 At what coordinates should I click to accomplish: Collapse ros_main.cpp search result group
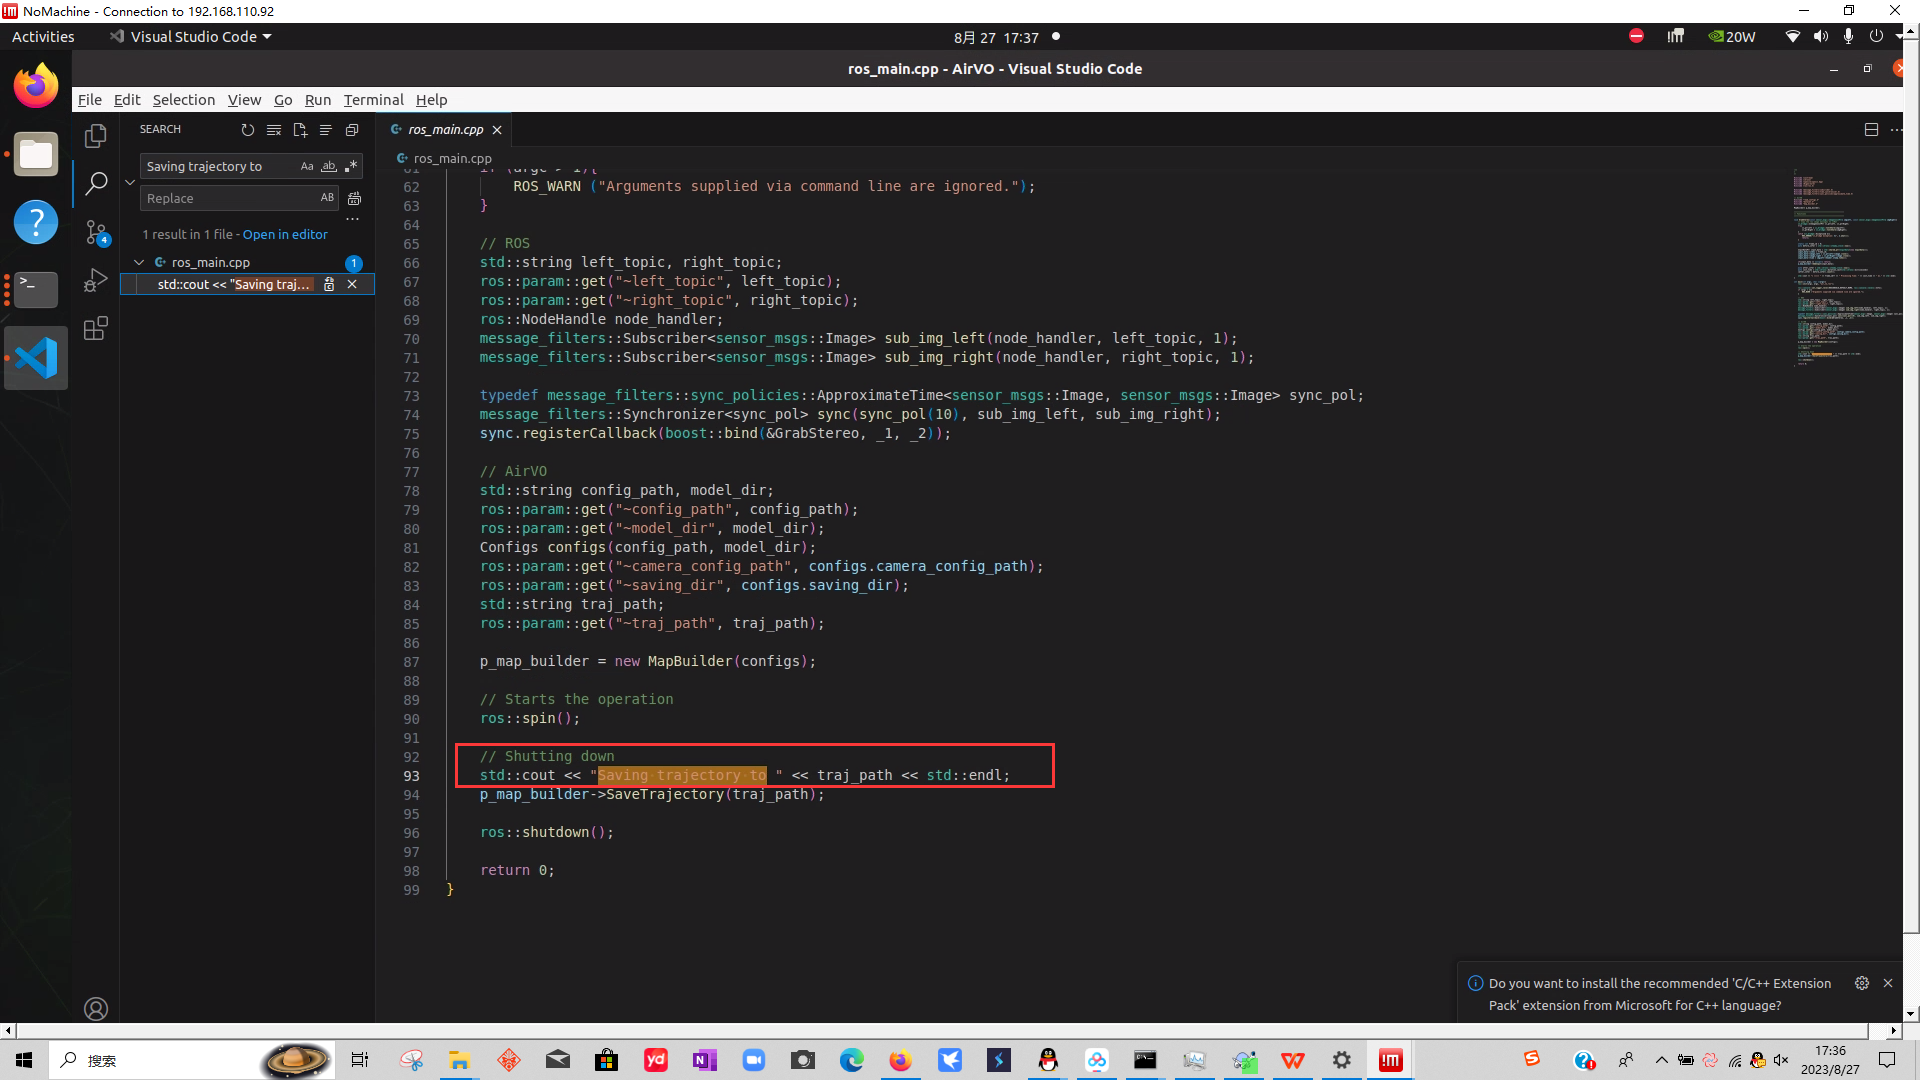(139, 263)
